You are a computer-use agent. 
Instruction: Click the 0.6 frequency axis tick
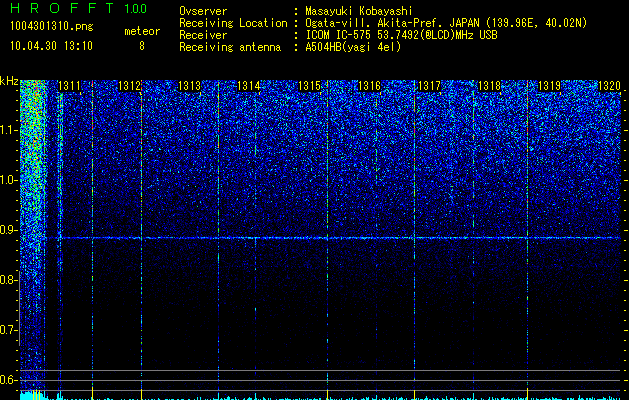9,380
